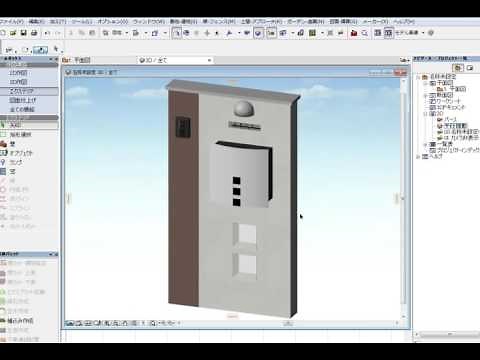Click the project map icon in navigator header
480x360 pixels.
459,68
